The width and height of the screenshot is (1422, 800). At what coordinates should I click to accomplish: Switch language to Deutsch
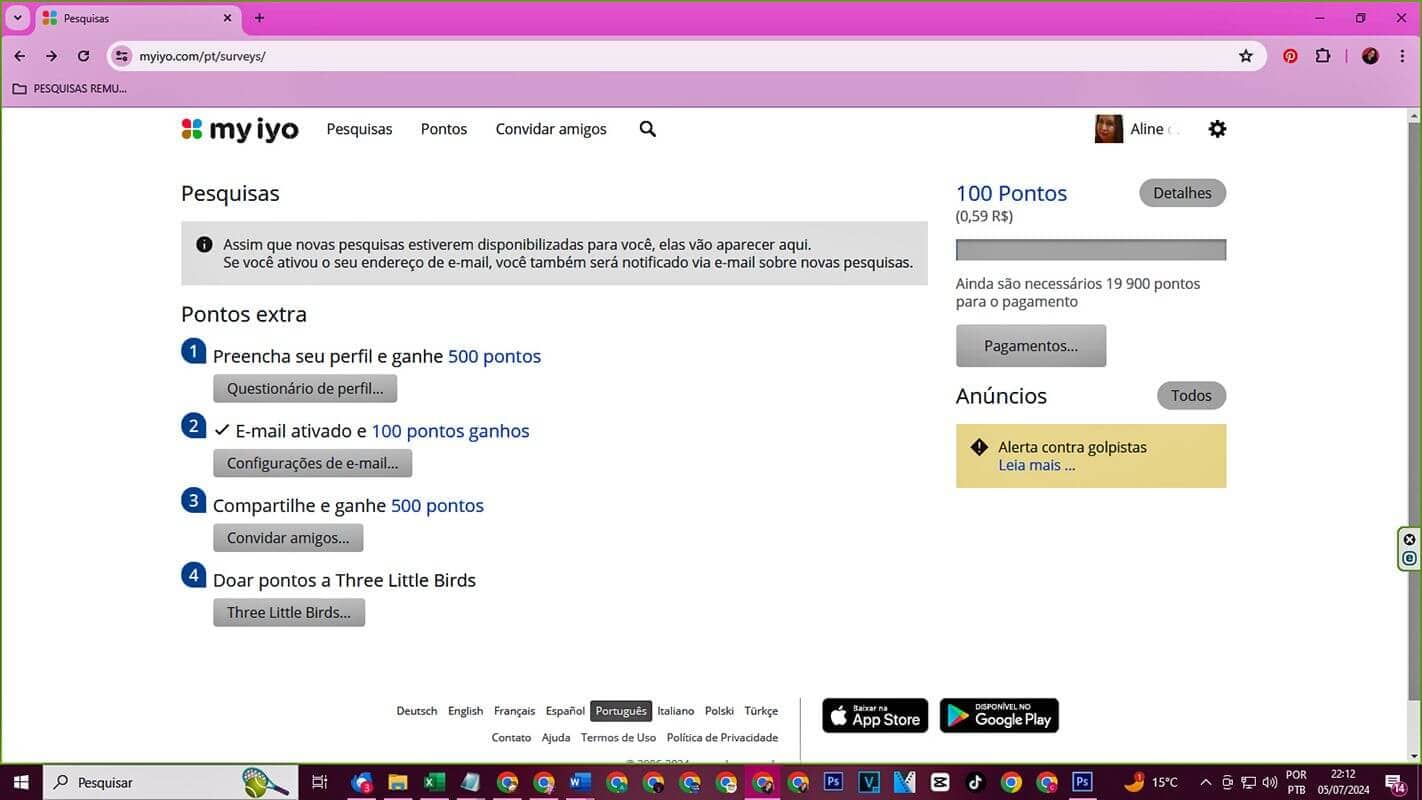click(x=417, y=711)
